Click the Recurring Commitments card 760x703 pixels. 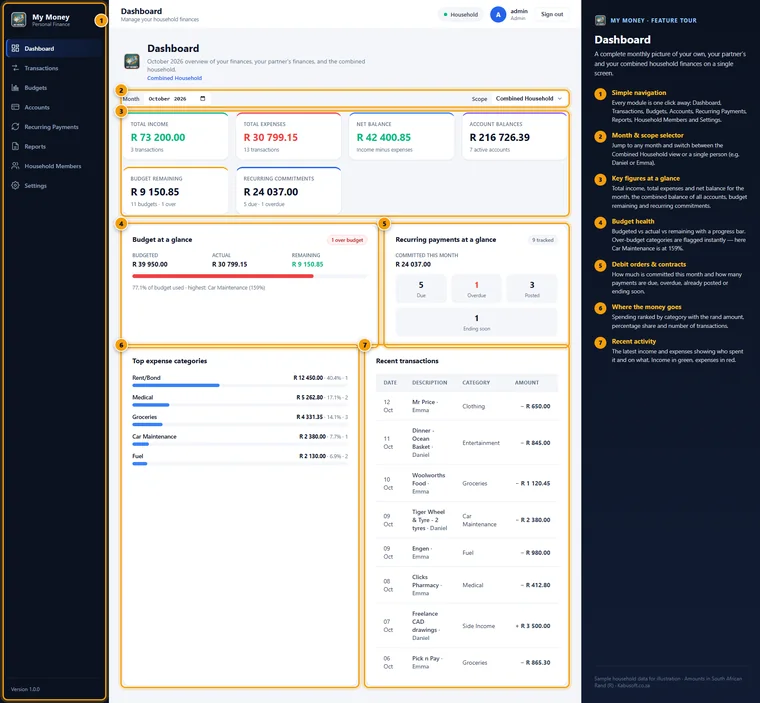(x=288, y=191)
